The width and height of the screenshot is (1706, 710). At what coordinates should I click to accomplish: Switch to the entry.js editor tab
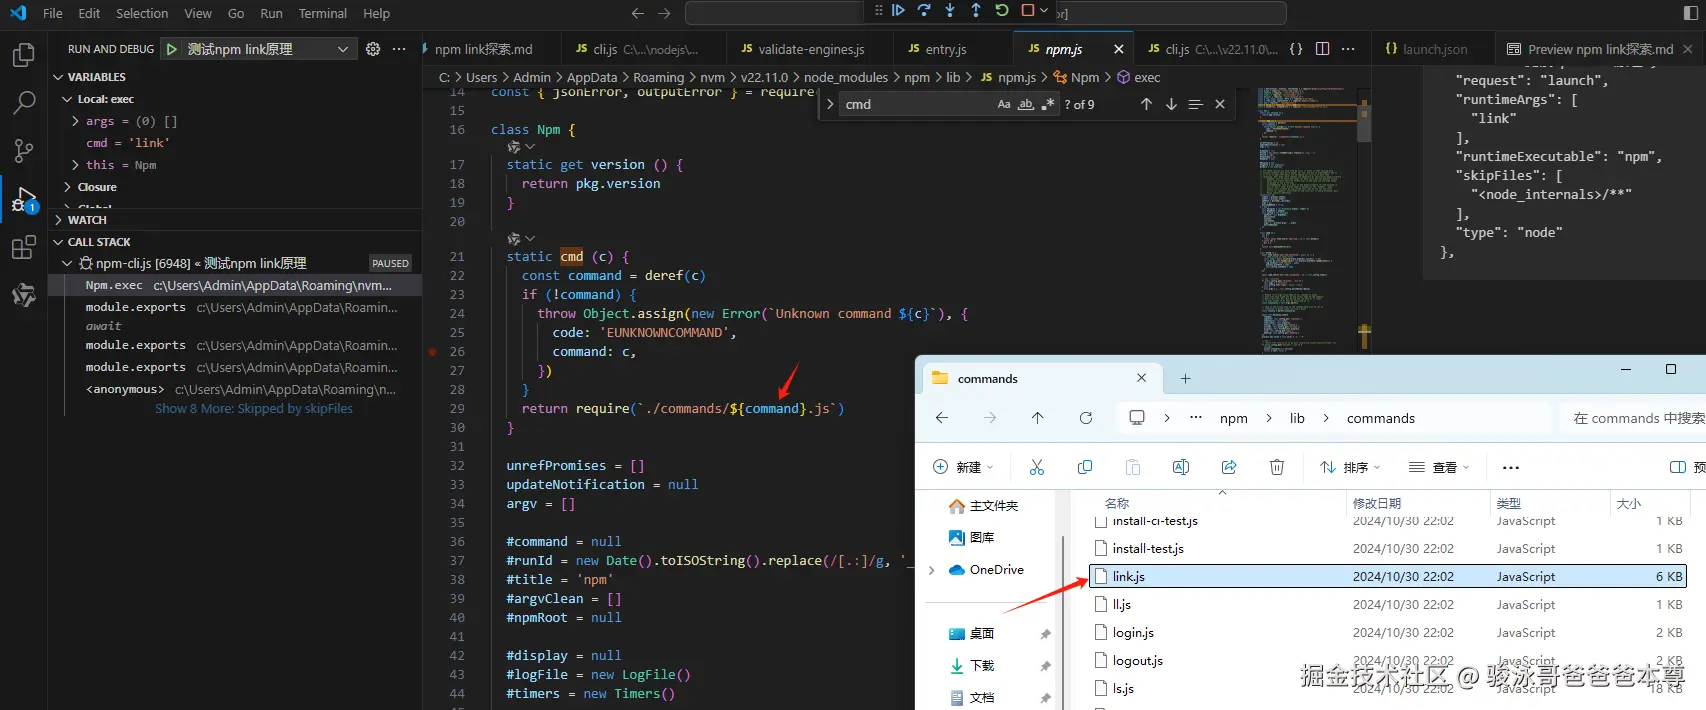click(945, 49)
